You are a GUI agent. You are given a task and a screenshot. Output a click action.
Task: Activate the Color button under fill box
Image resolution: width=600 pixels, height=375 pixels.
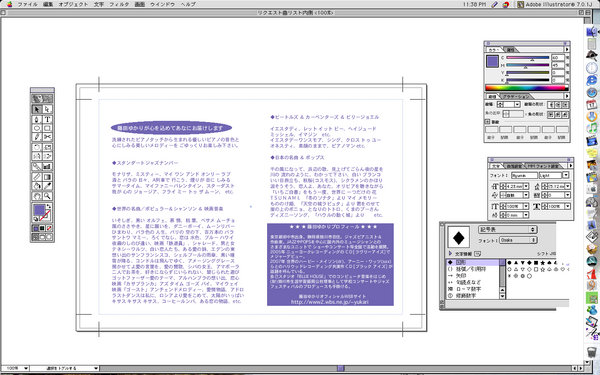(x=36, y=228)
